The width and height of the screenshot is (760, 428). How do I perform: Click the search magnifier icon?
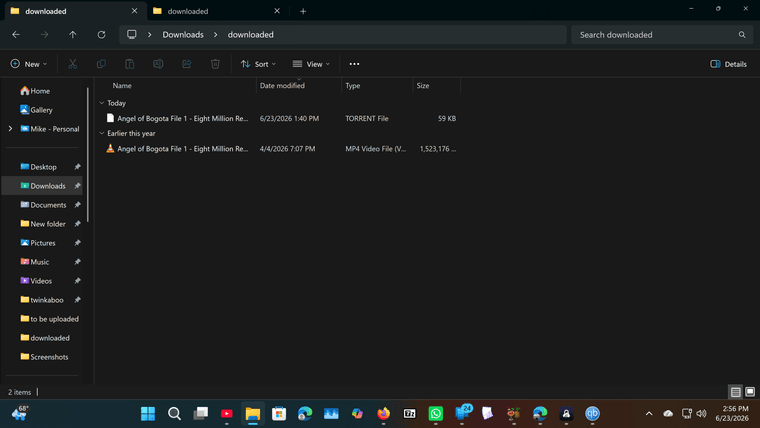(742, 35)
